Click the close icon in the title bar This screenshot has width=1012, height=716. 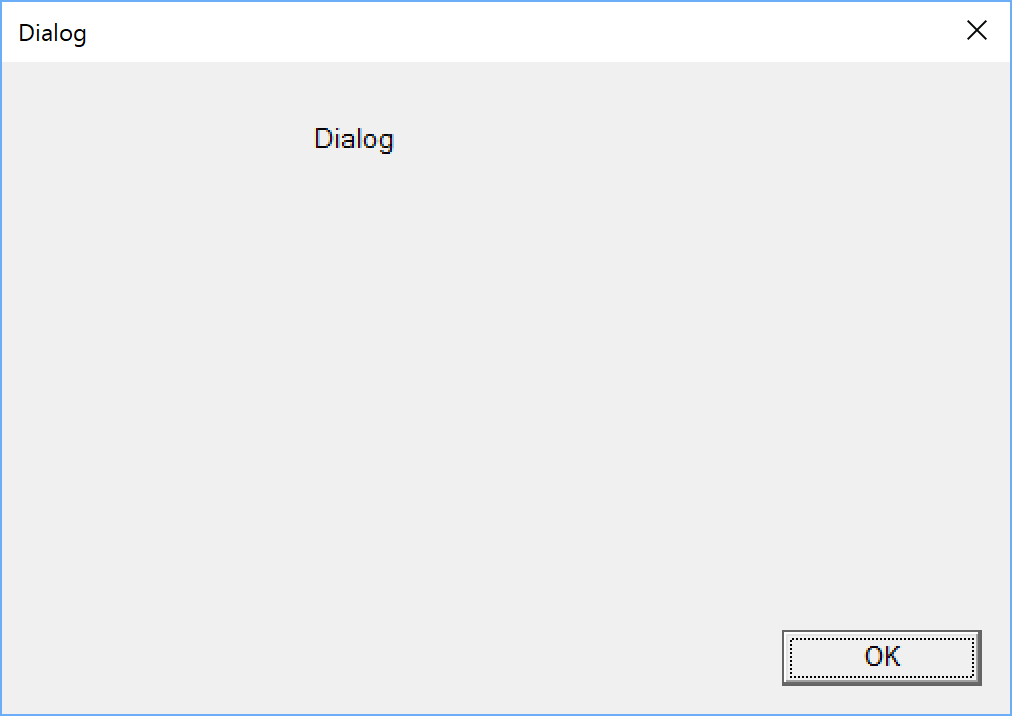tap(977, 30)
